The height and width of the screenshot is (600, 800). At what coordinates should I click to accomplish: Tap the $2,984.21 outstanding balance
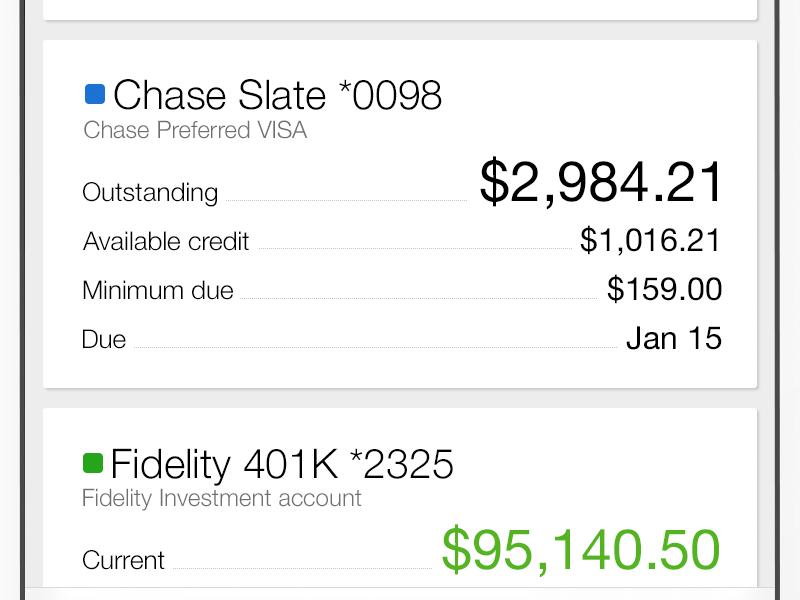(x=600, y=182)
